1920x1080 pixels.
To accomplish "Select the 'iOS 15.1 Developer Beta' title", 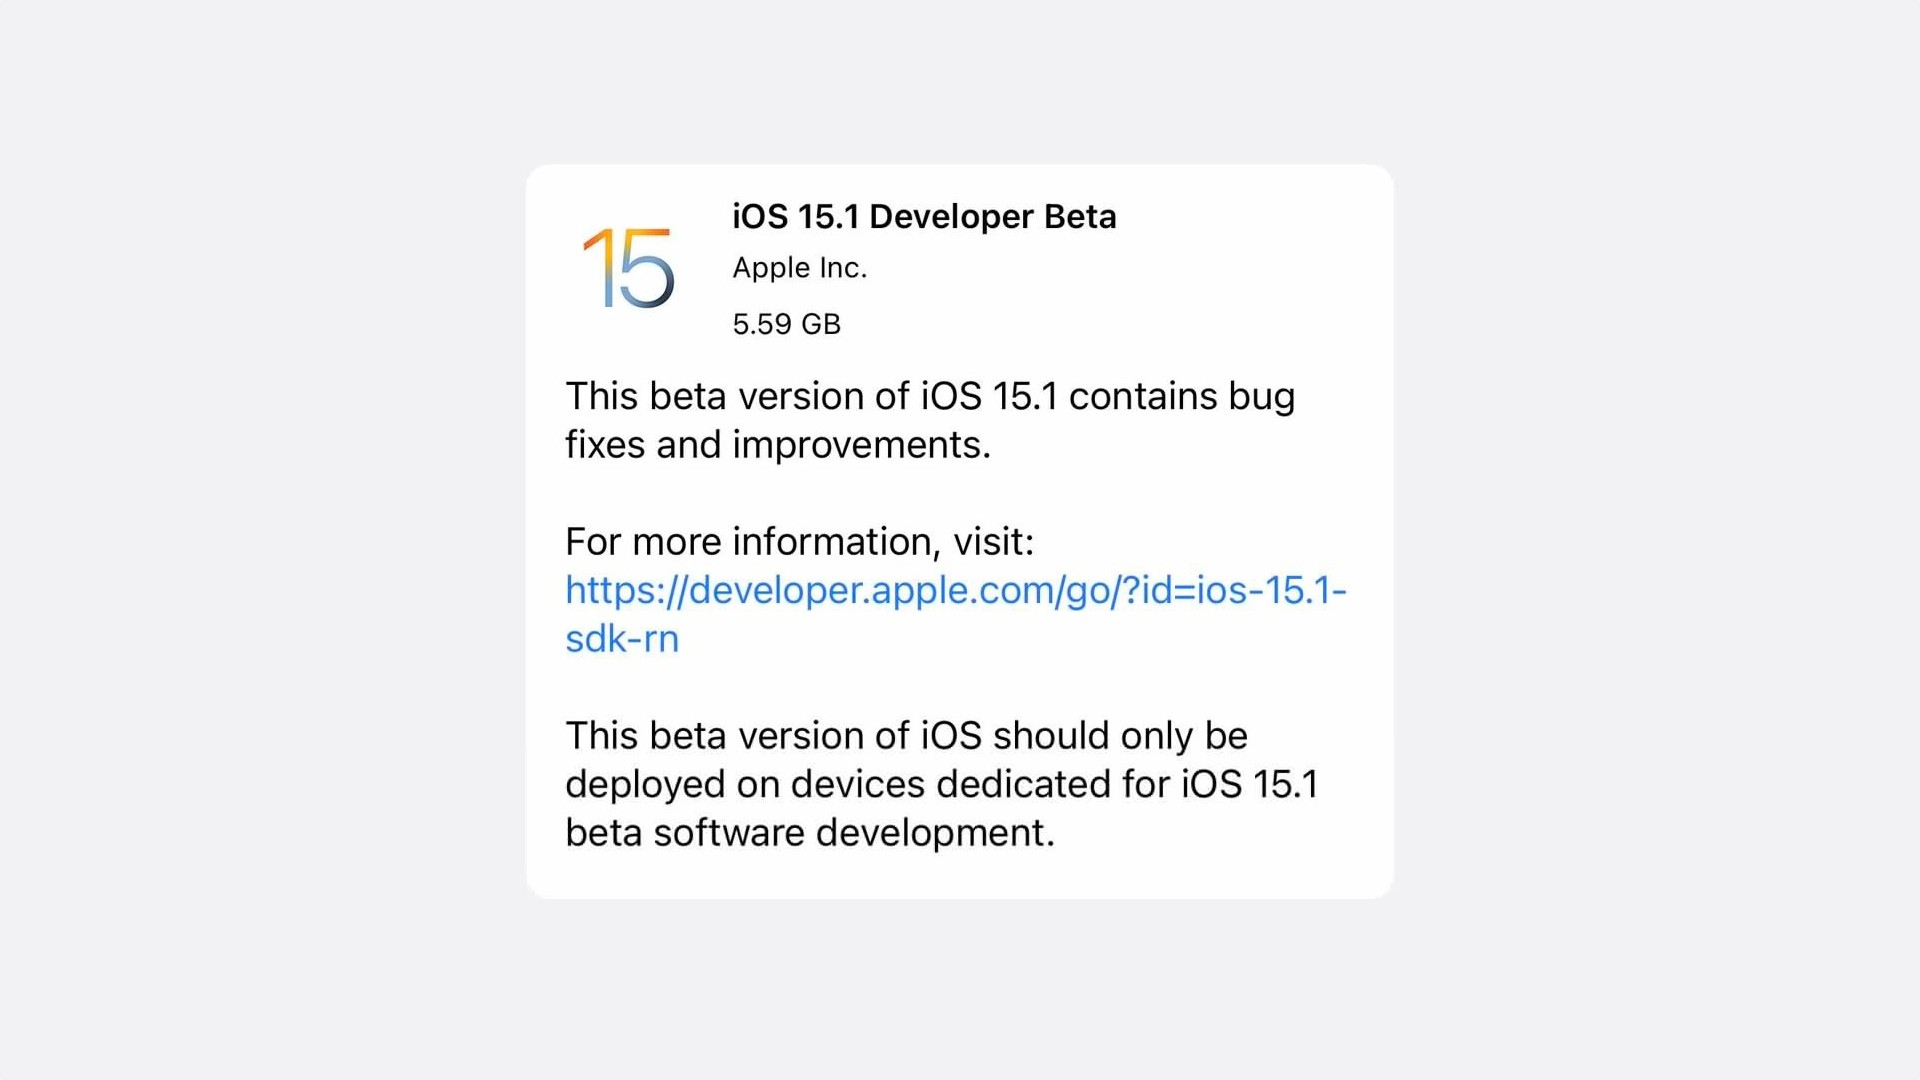I will pyautogui.click(x=924, y=217).
